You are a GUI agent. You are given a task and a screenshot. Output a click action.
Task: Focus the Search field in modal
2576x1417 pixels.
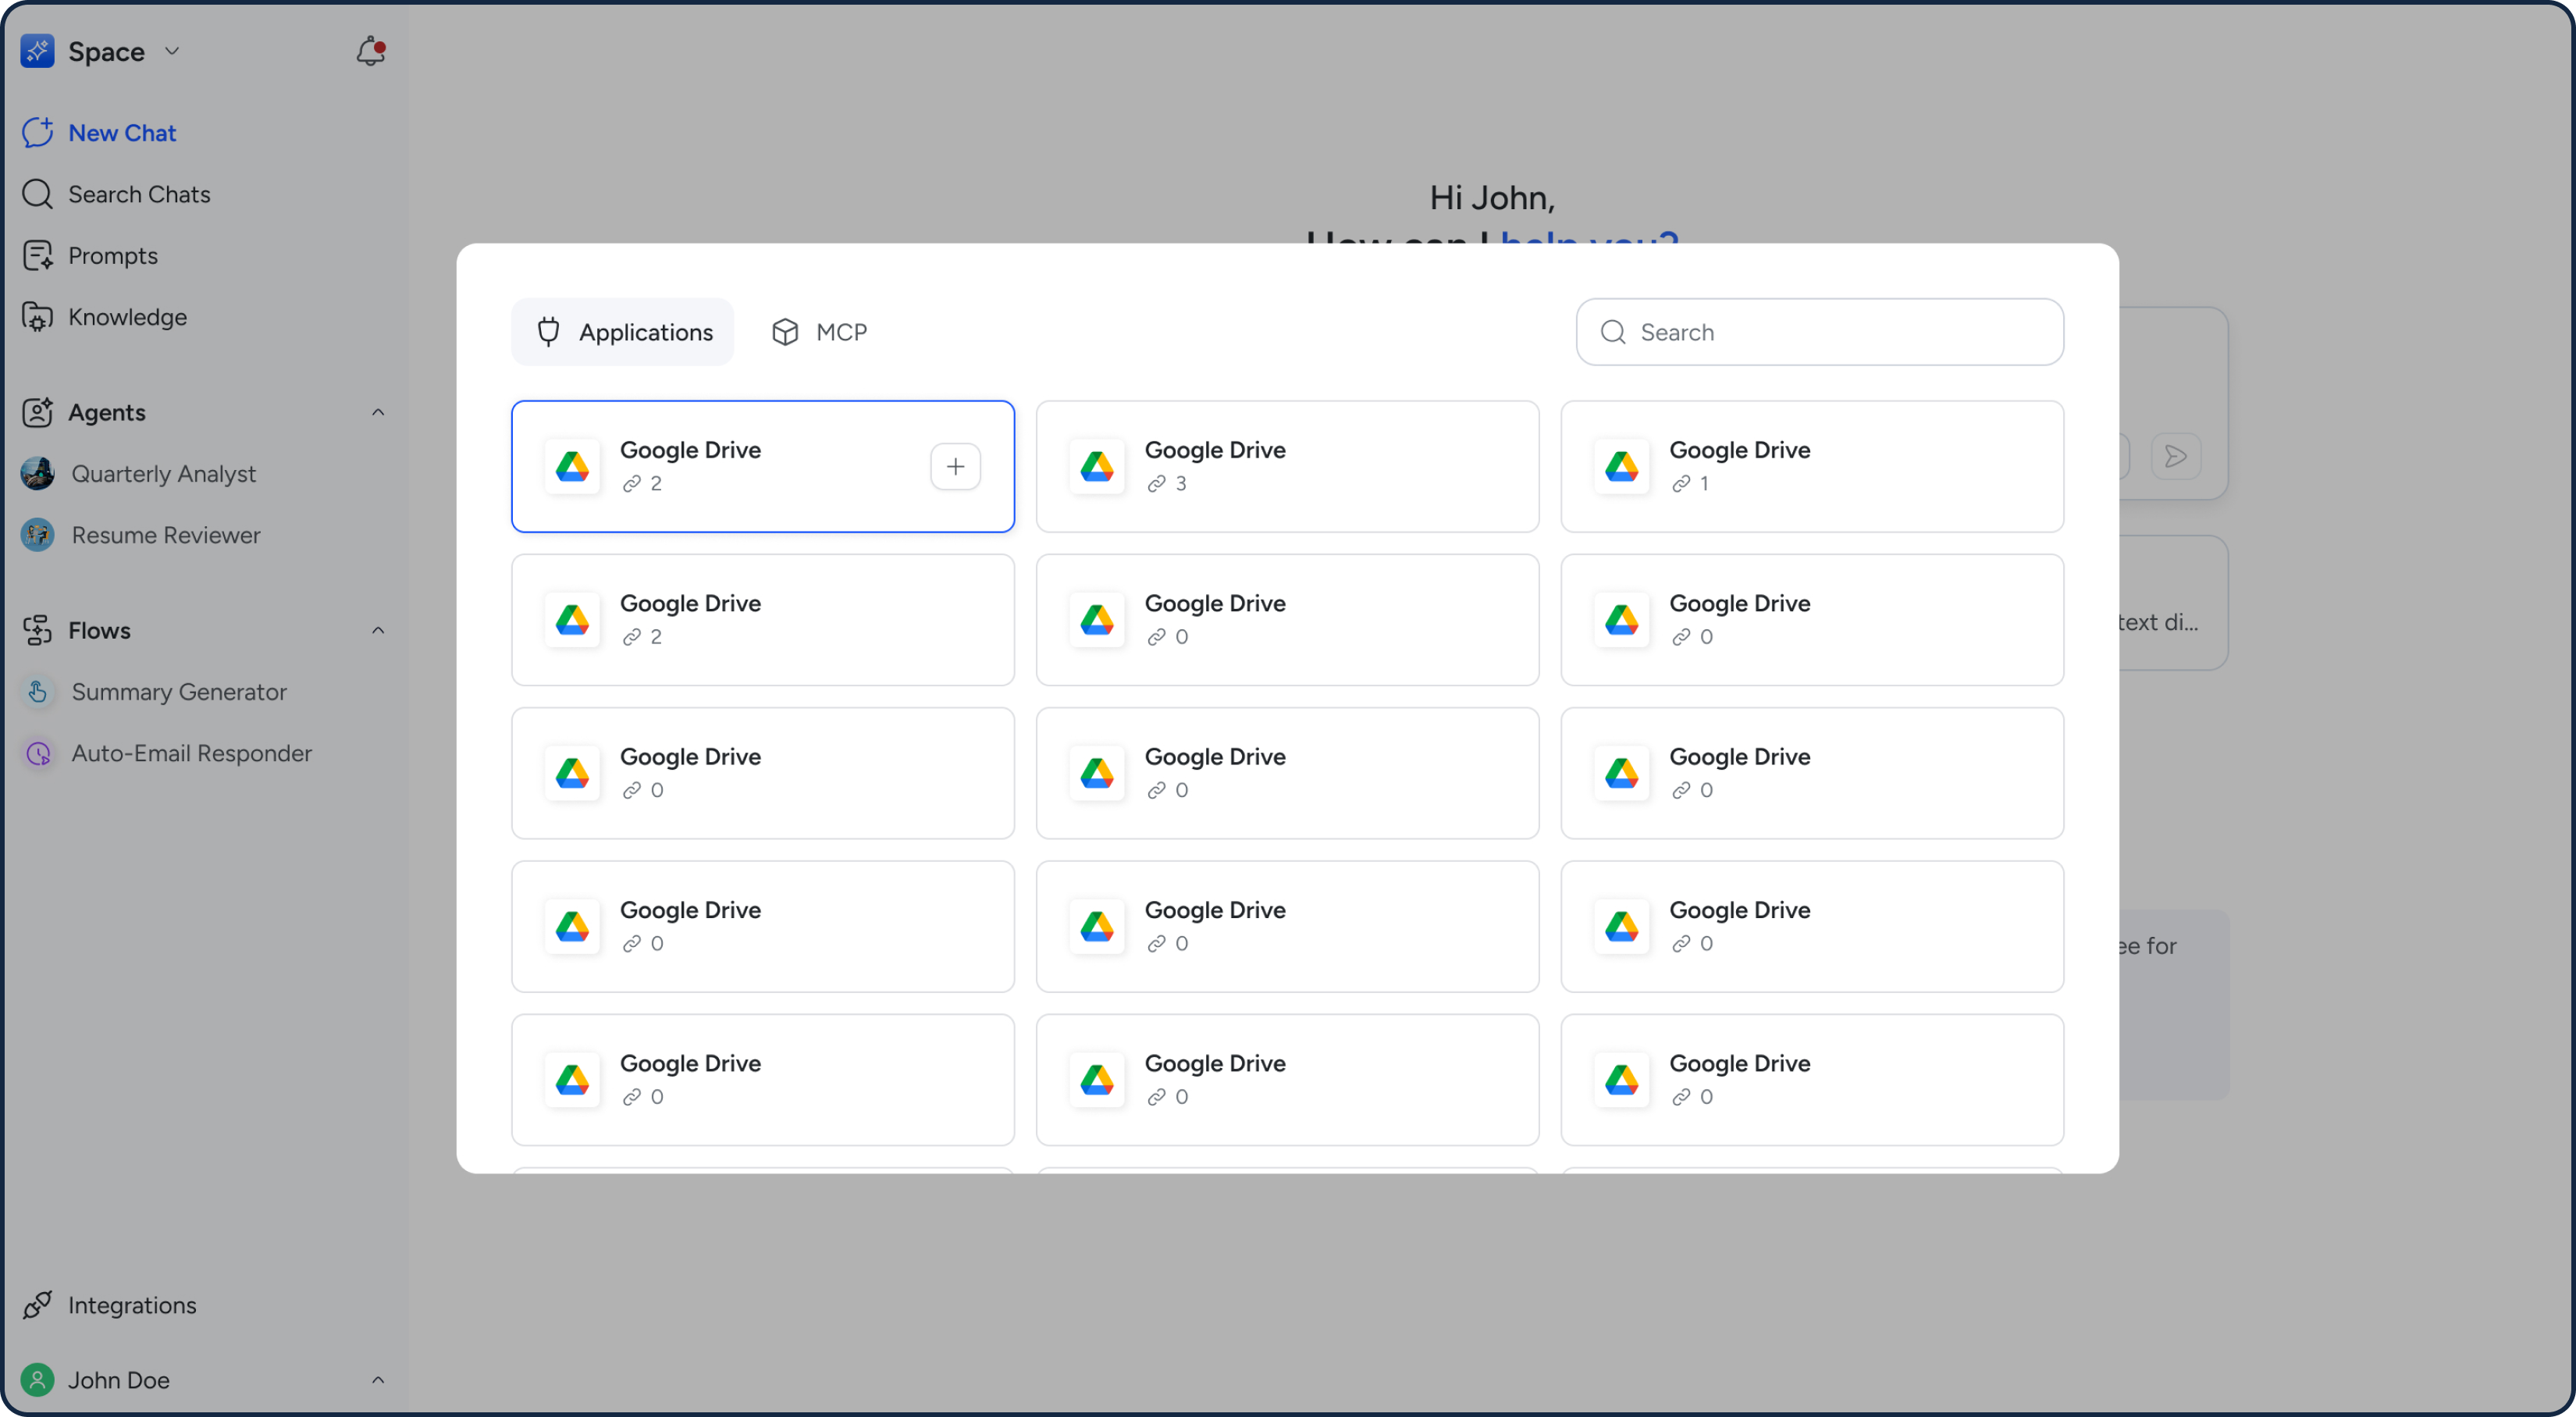[1820, 332]
